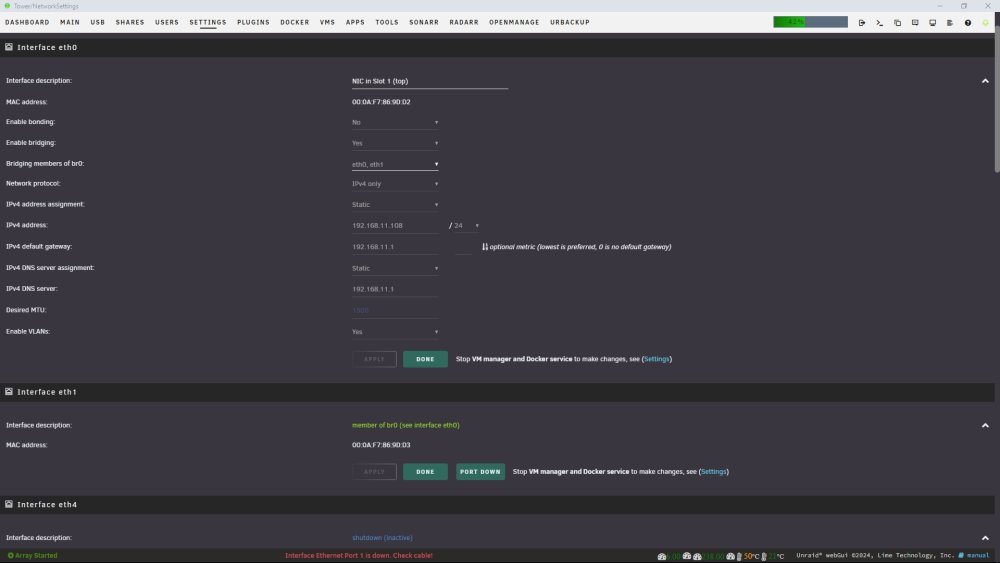This screenshot has height=563, width=1000.
Task: Click Apply button under eth0
Action: point(374,359)
